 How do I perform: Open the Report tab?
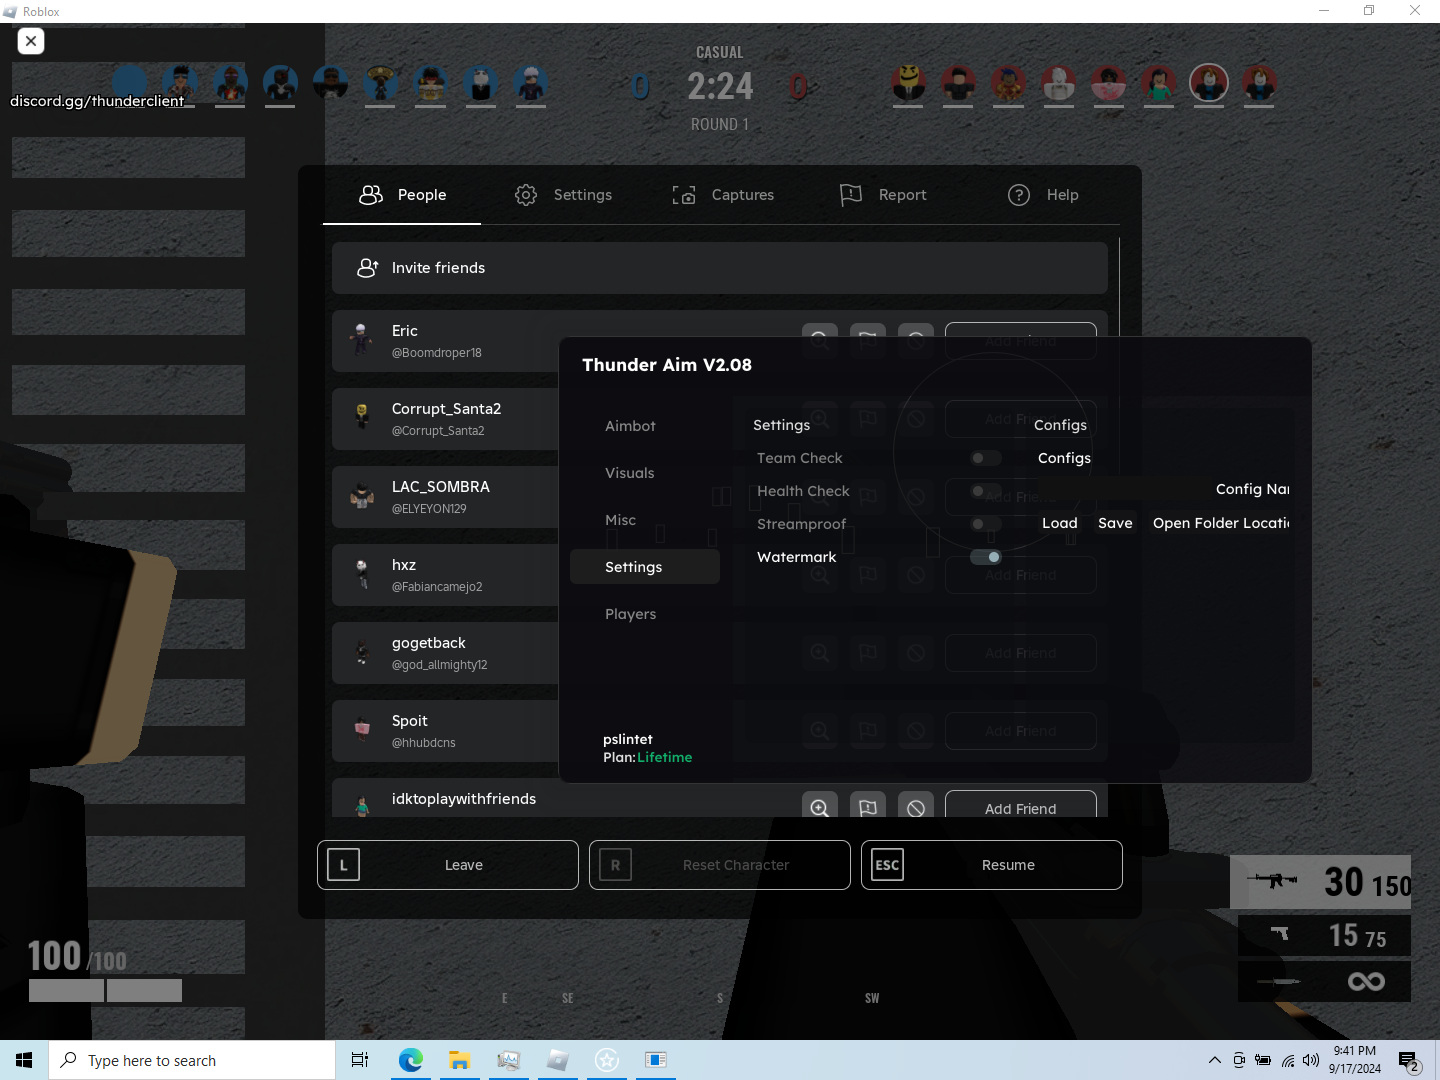pos(883,195)
